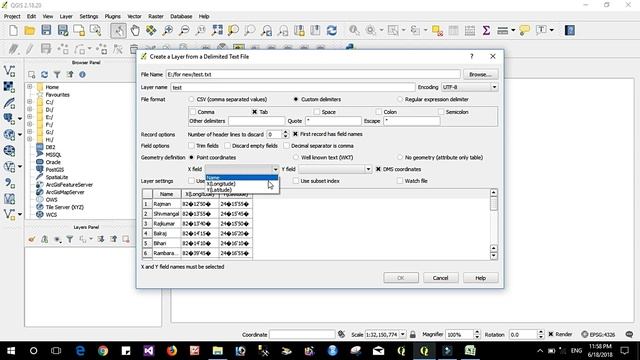The image size is (640, 360).
Task: Click the coordinate toggle icon in status bar
Action: click(342, 334)
